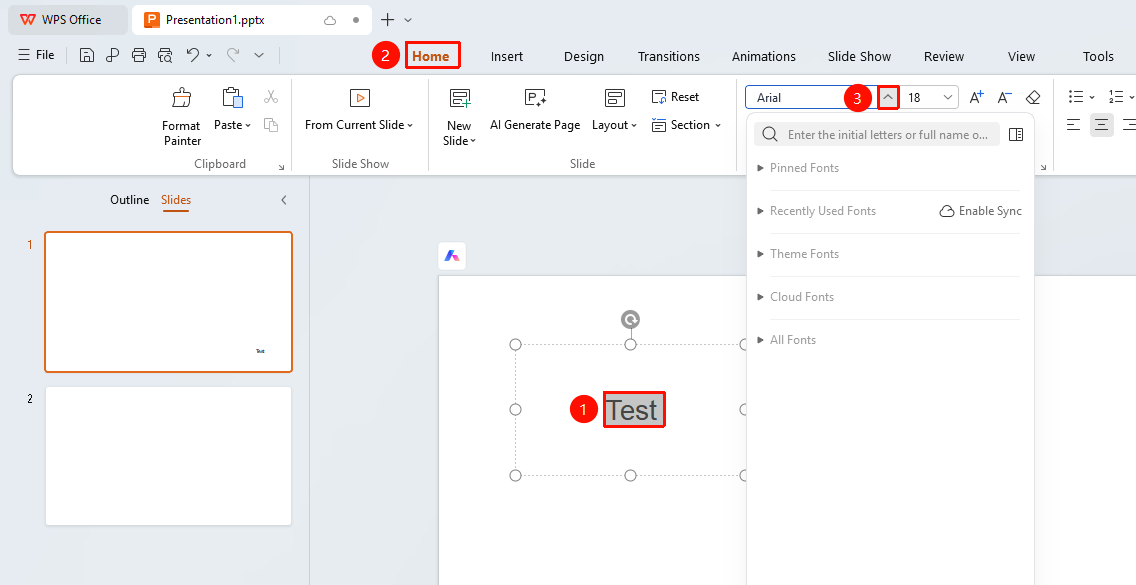
Task: Open Print Preview from quick access toolbar
Action: pyautogui.click(x=165, y=55)
